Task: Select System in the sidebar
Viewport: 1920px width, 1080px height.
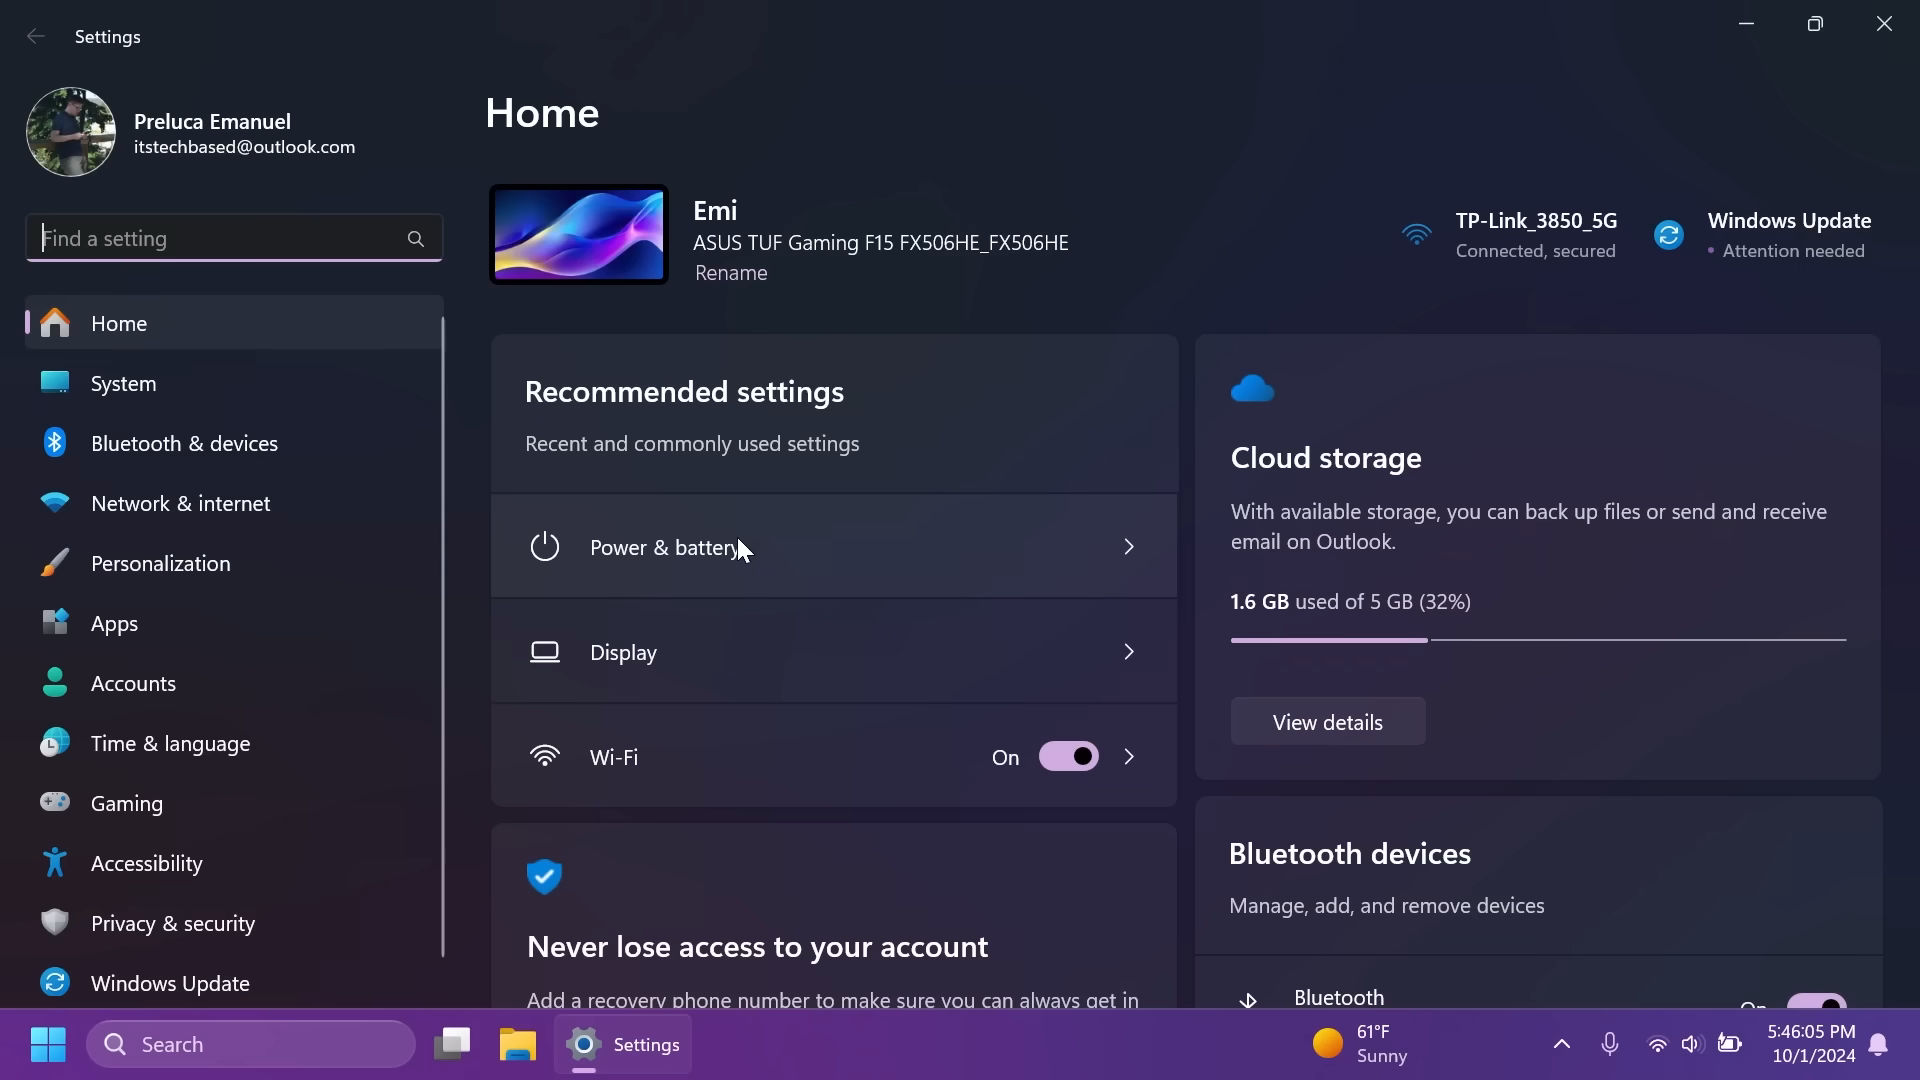Action: pos(123,384)
